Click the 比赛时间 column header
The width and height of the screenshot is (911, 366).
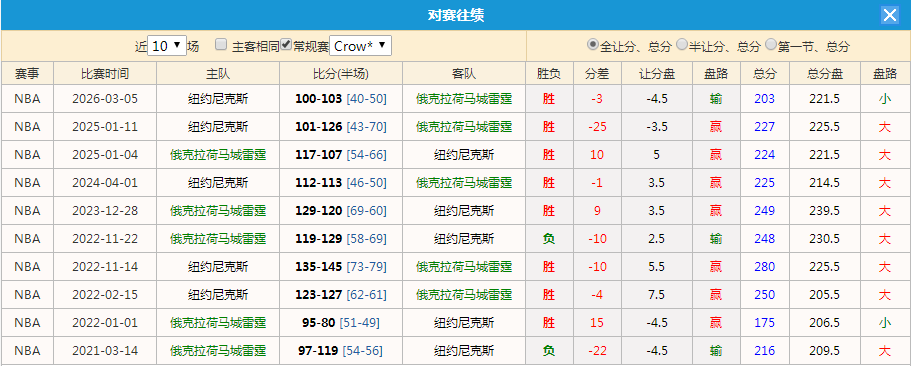(x=105, y=74)
